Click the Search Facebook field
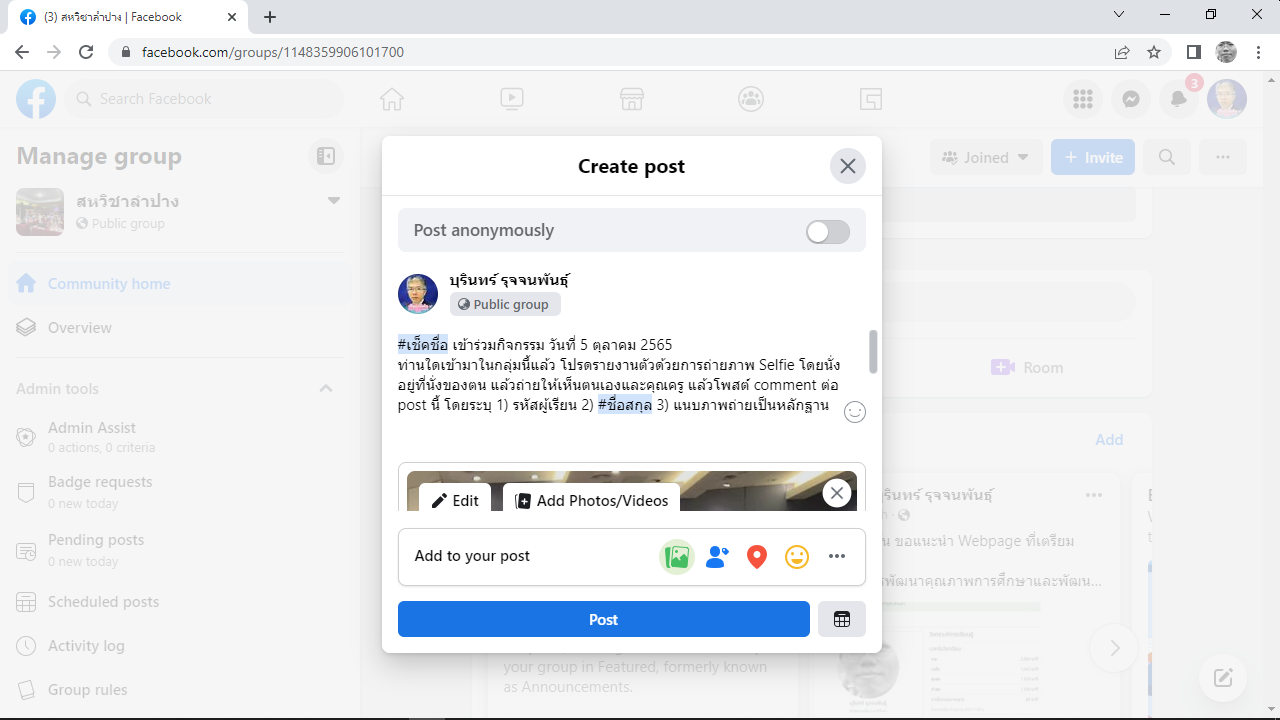The height and width of the screenshot is (720, 1280). tap(205, 99)
